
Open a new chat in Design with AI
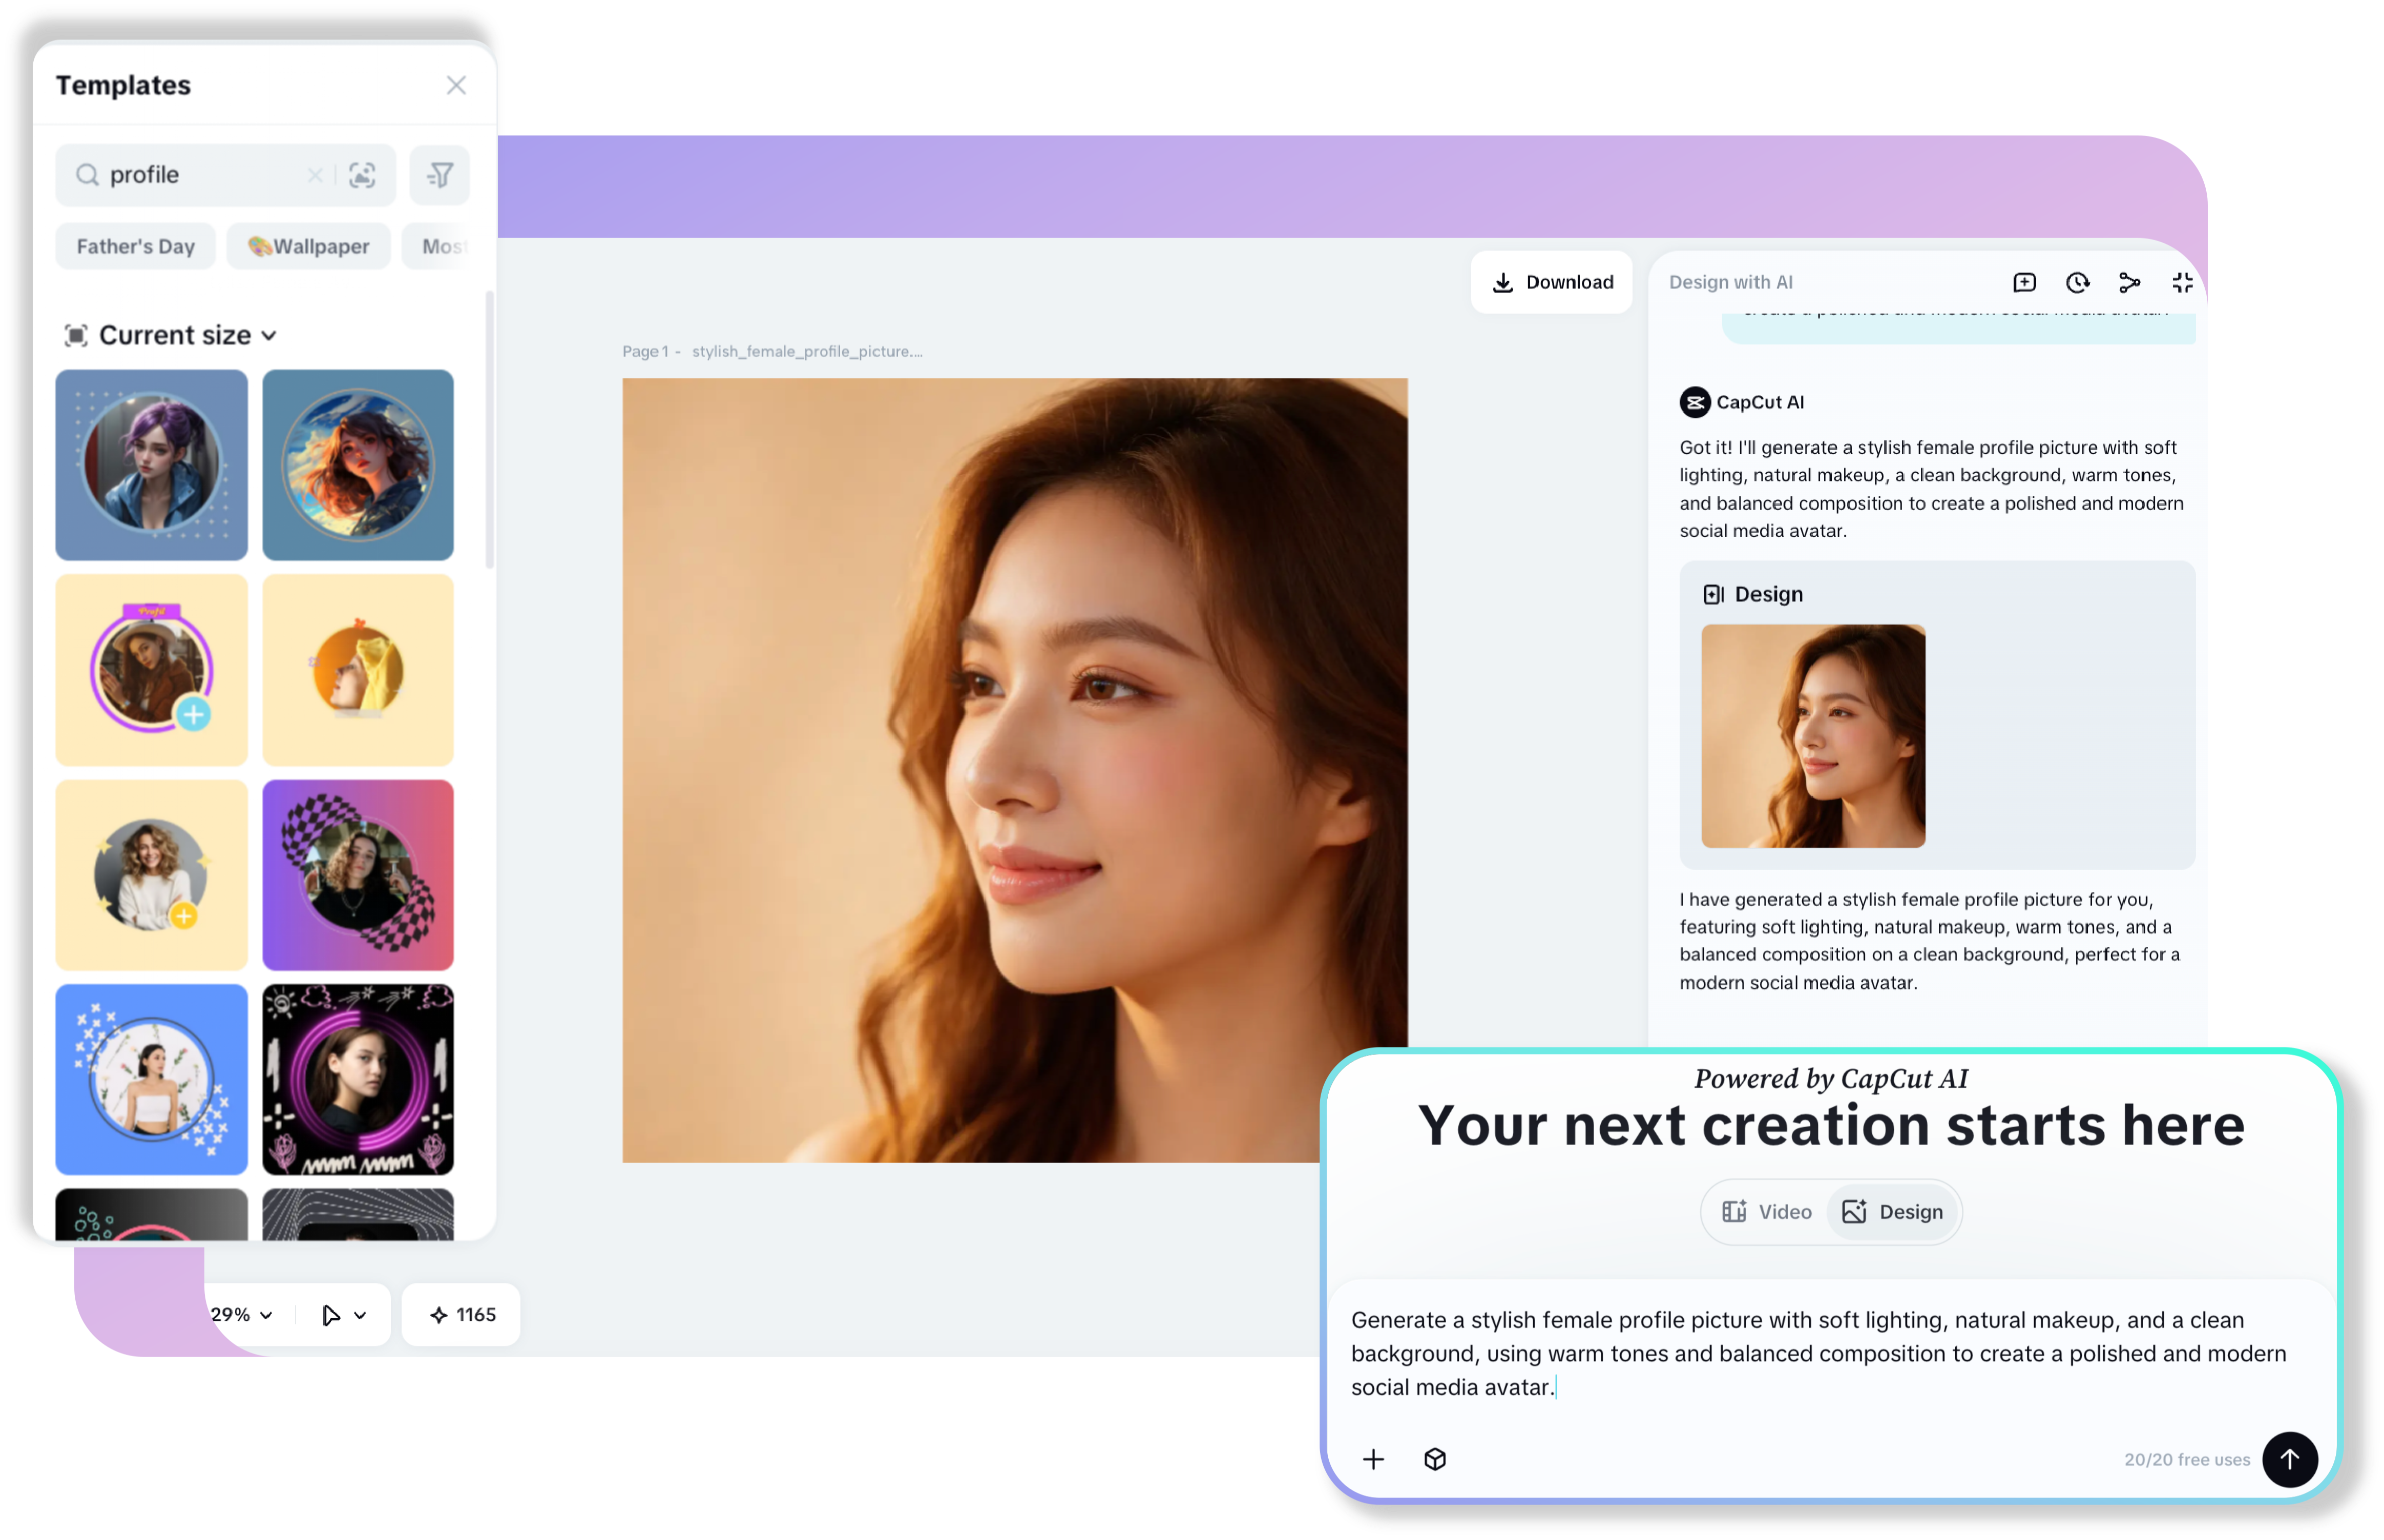point(2024,282)
